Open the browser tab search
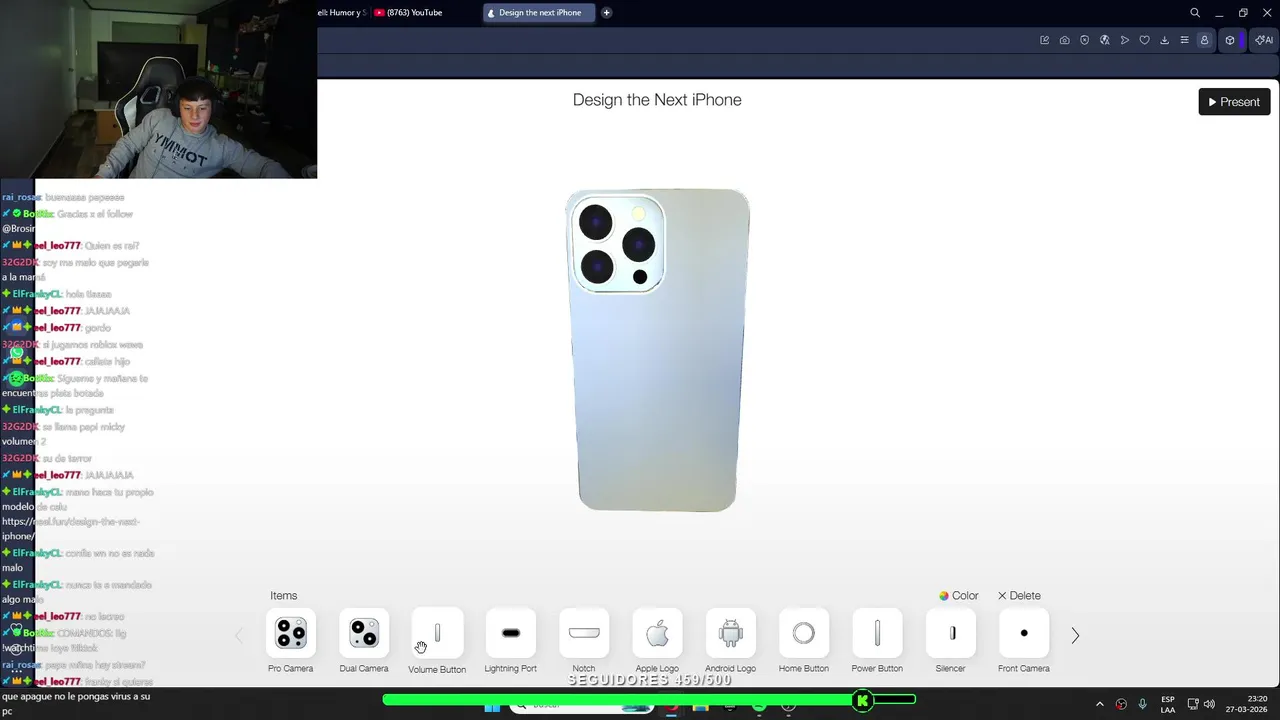Screen dimensions: 1280x720 [x=1195, y=13]
